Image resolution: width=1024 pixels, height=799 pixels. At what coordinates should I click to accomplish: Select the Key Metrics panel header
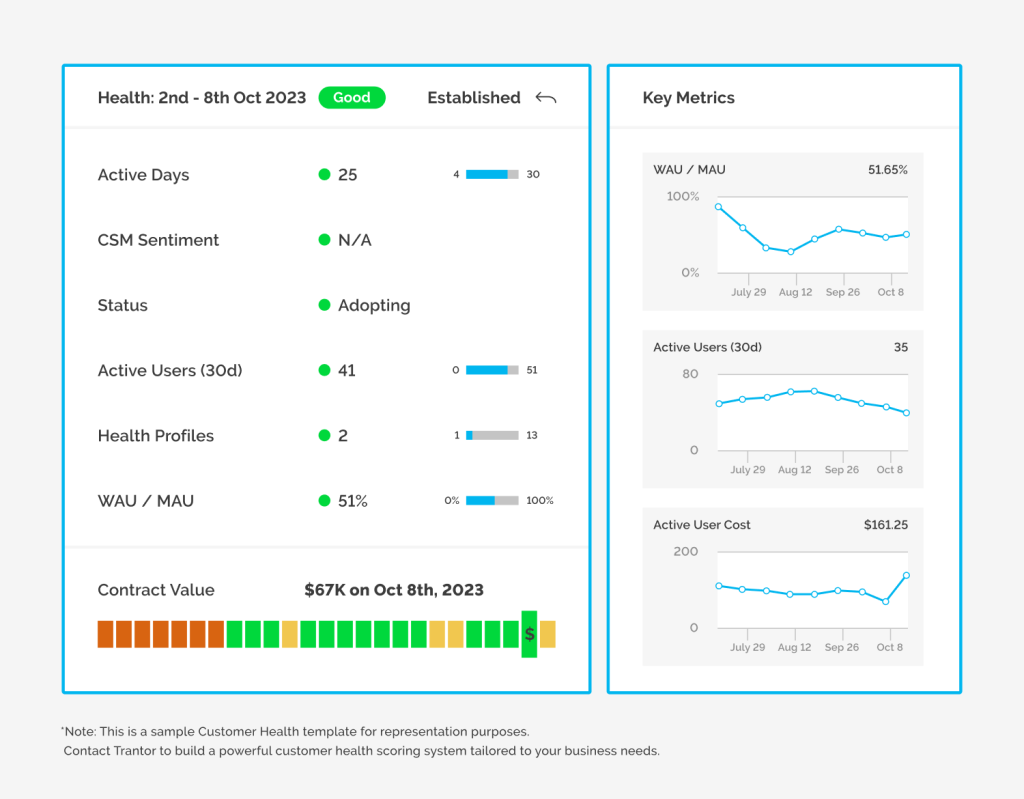[x=689, y=97]
